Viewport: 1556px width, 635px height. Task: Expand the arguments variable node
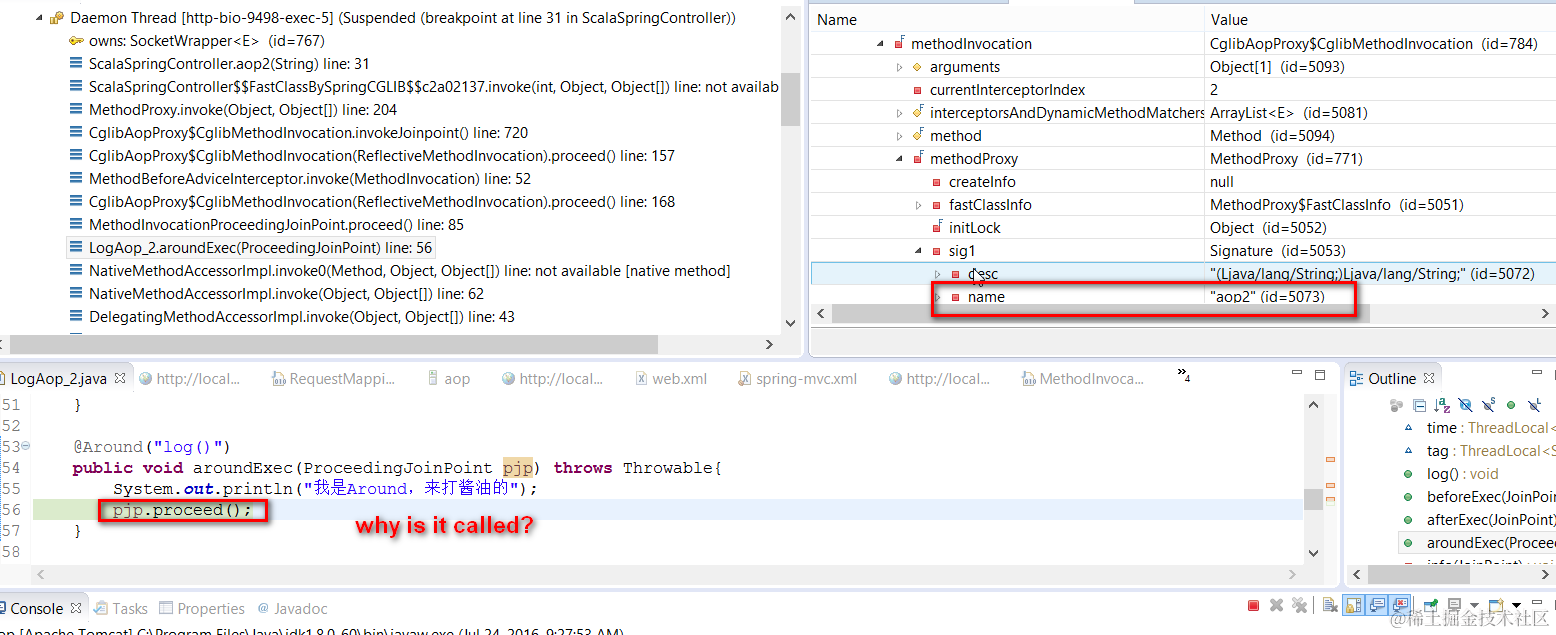click(899, 67)
